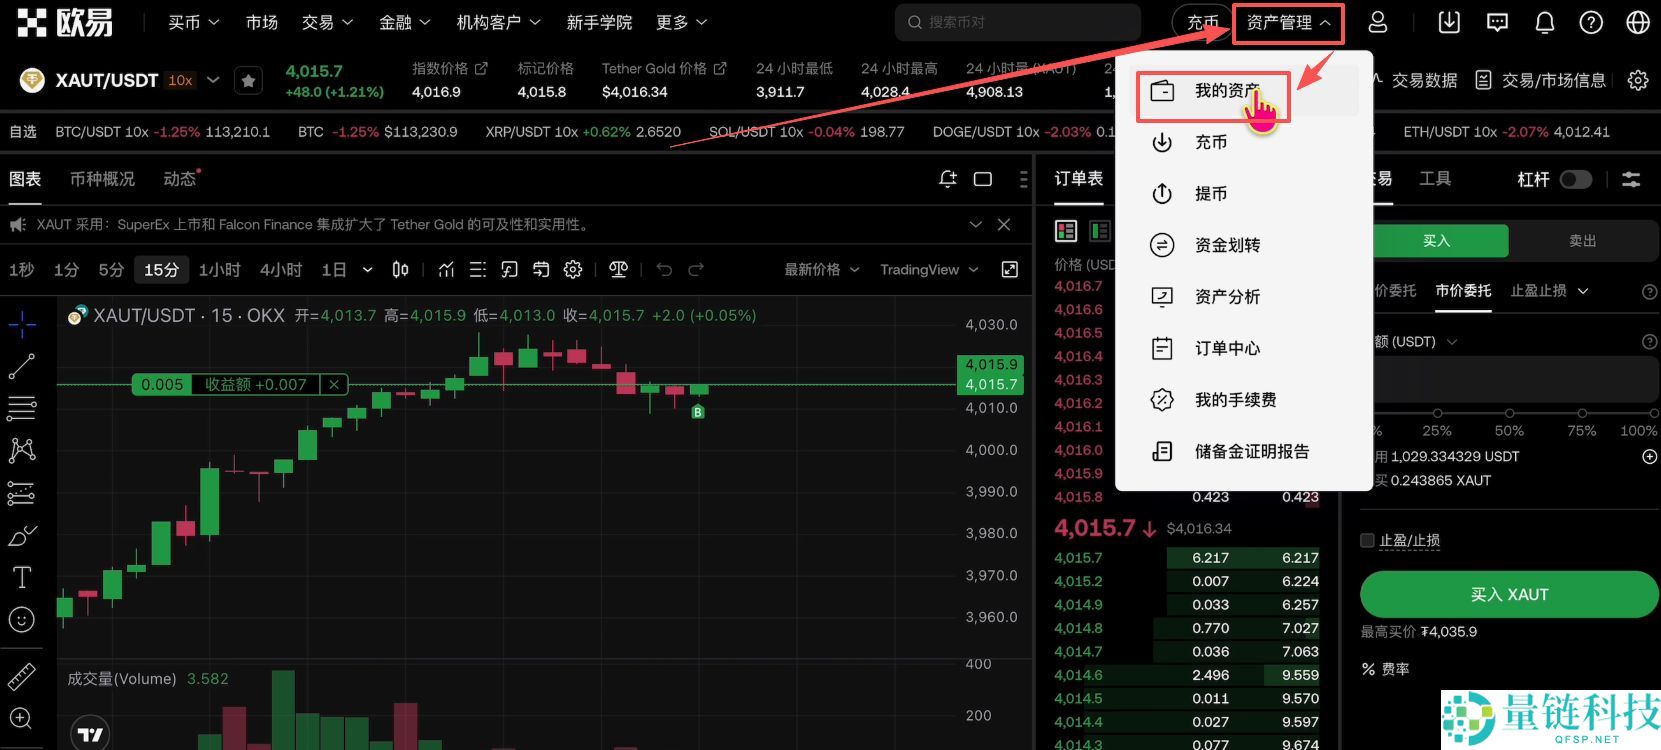Add price alert with bell-plus icon
This screenshot has height=750, width=1661.
coord(948,178)
